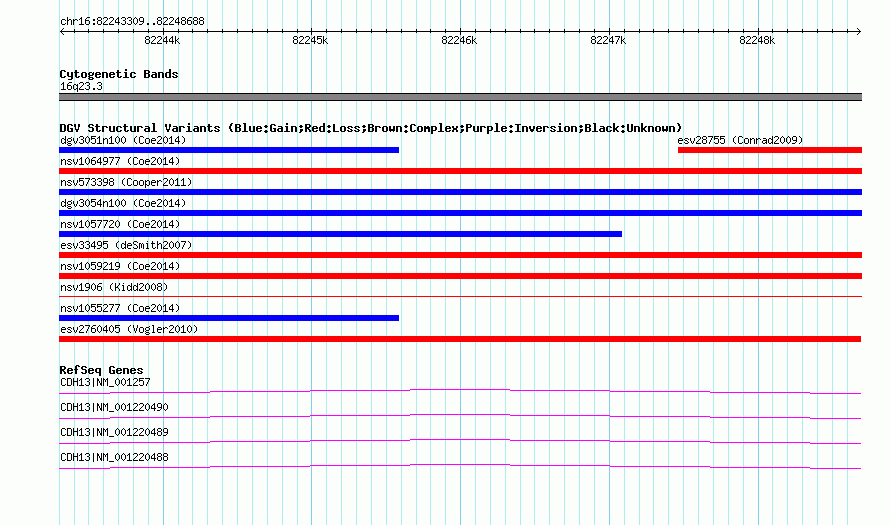Click the RefSeq Genes track title
This screenshot has height=525, width=890.
coord(101,370)
